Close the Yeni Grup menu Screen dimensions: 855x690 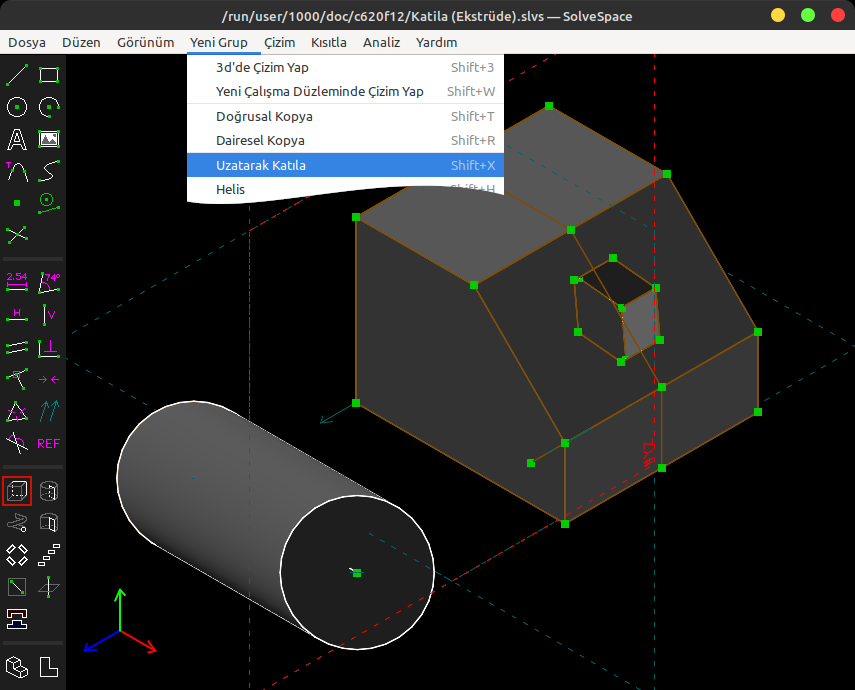tap(219, 43)
